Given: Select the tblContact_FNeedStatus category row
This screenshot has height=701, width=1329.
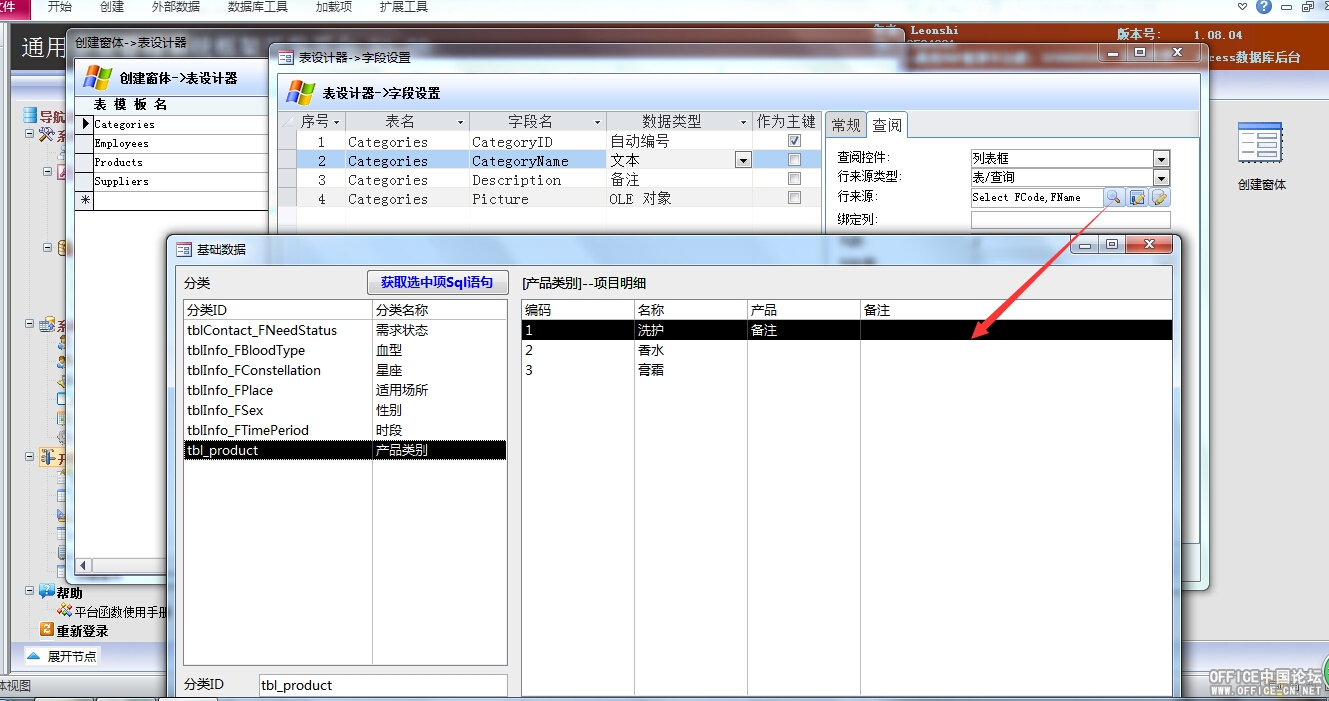Looking at the screenshot, I should click(345, 330).
